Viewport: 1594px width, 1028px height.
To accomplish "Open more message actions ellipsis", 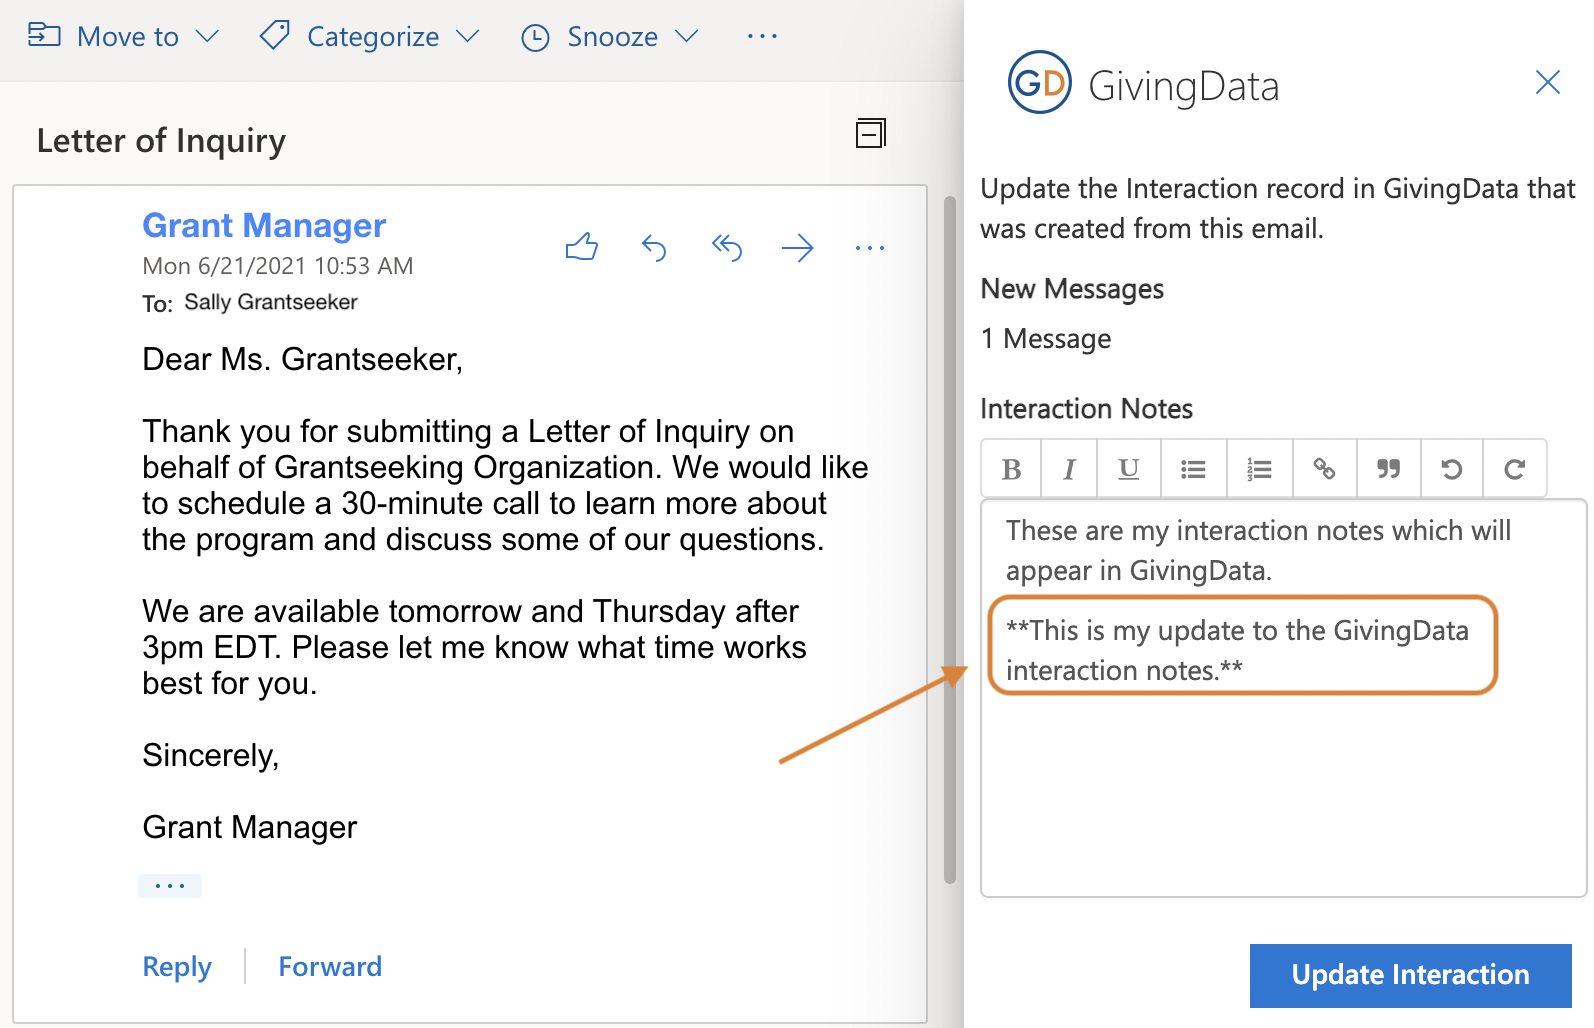I will point(870,247).
